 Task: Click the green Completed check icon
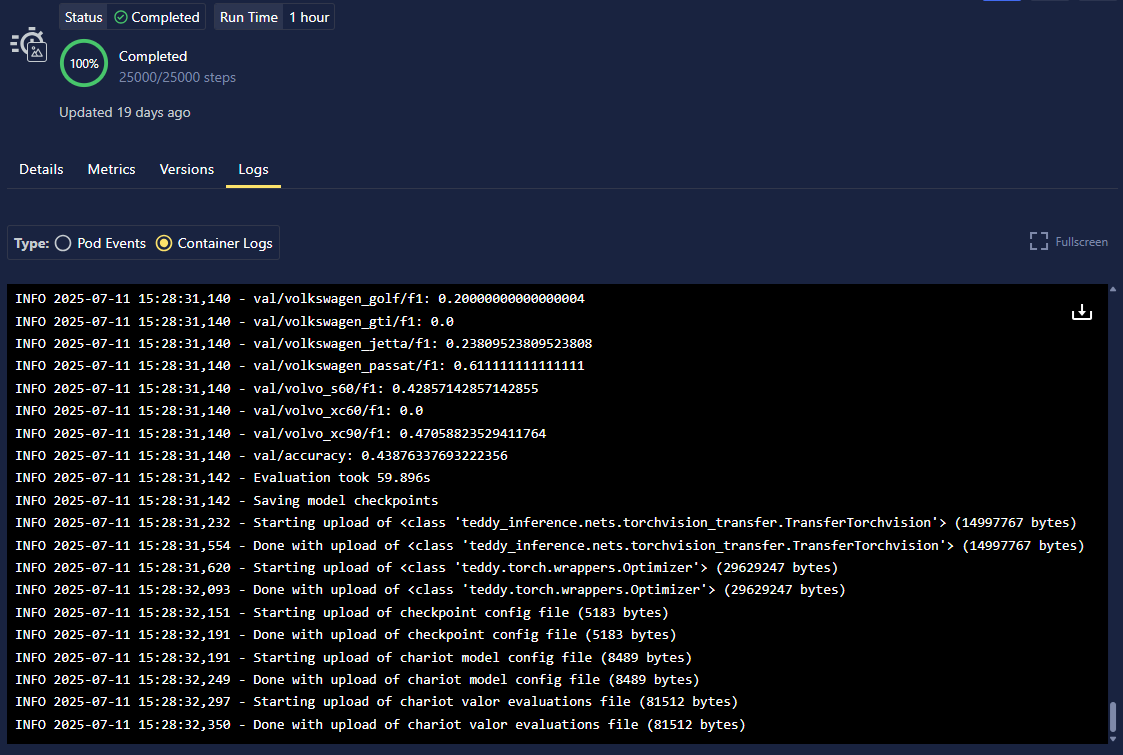(x=120, y=17)
